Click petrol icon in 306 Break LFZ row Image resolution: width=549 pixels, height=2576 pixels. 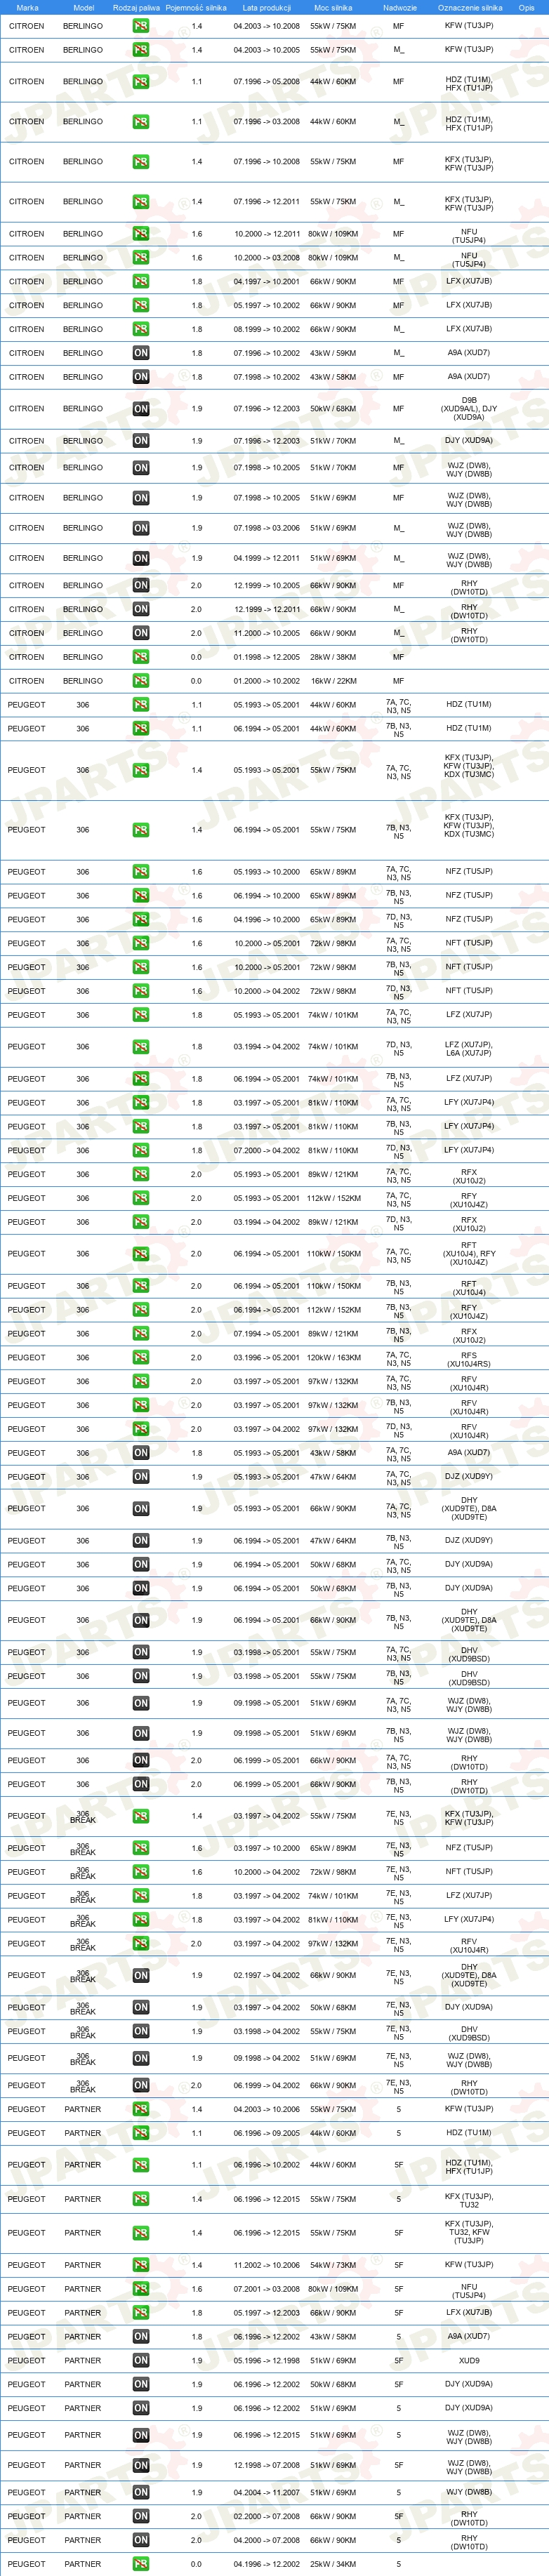click(x=141, y=1896)
